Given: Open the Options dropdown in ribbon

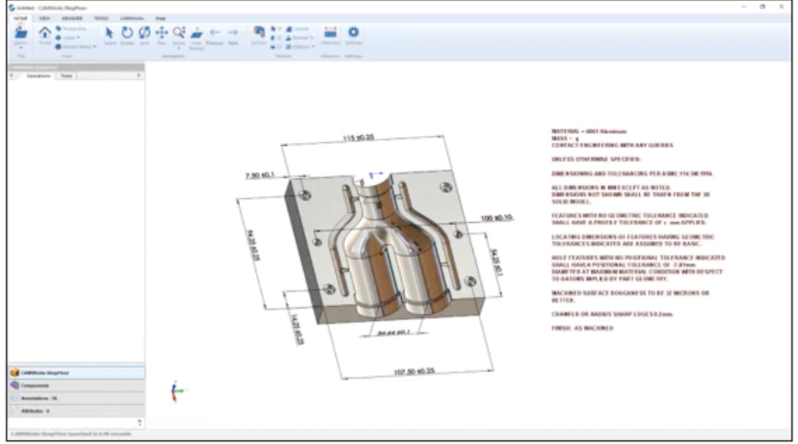Looking at the screenshot, I should [x=300, y=46].
